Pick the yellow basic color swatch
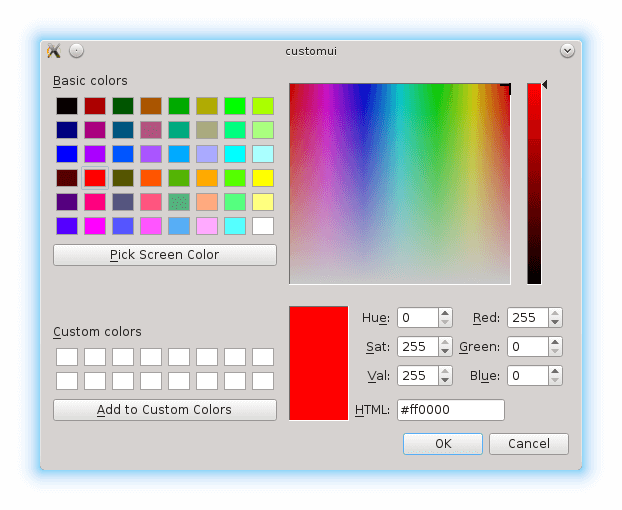Image resolution: width=622 pixels, height=510 pixels. point(263,178)
